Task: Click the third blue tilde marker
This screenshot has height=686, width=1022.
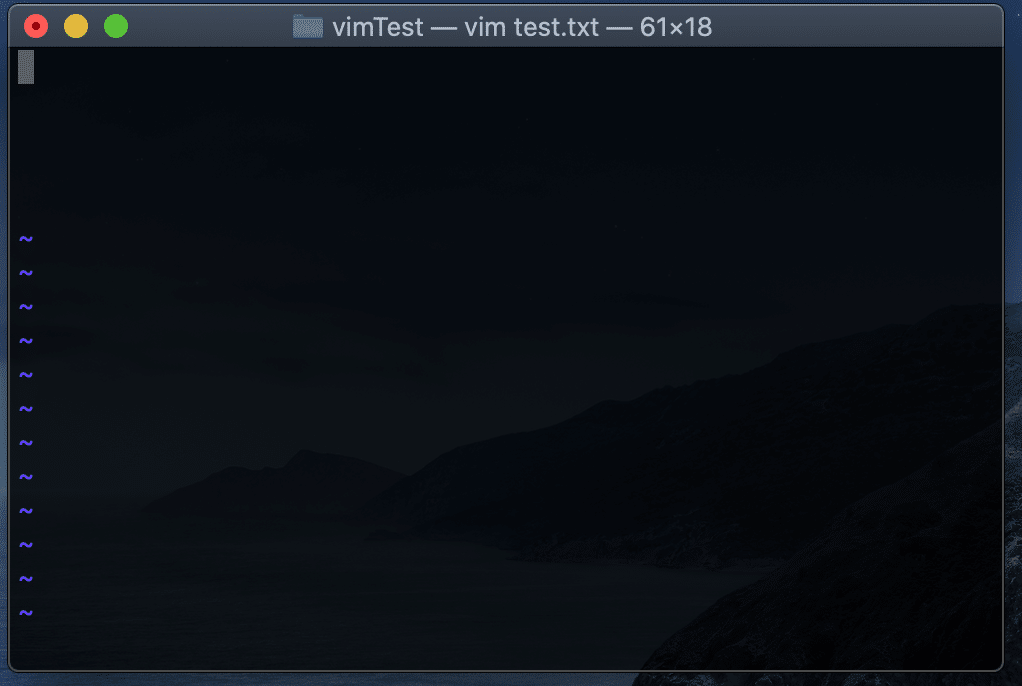Action: (x=26, y=306)
